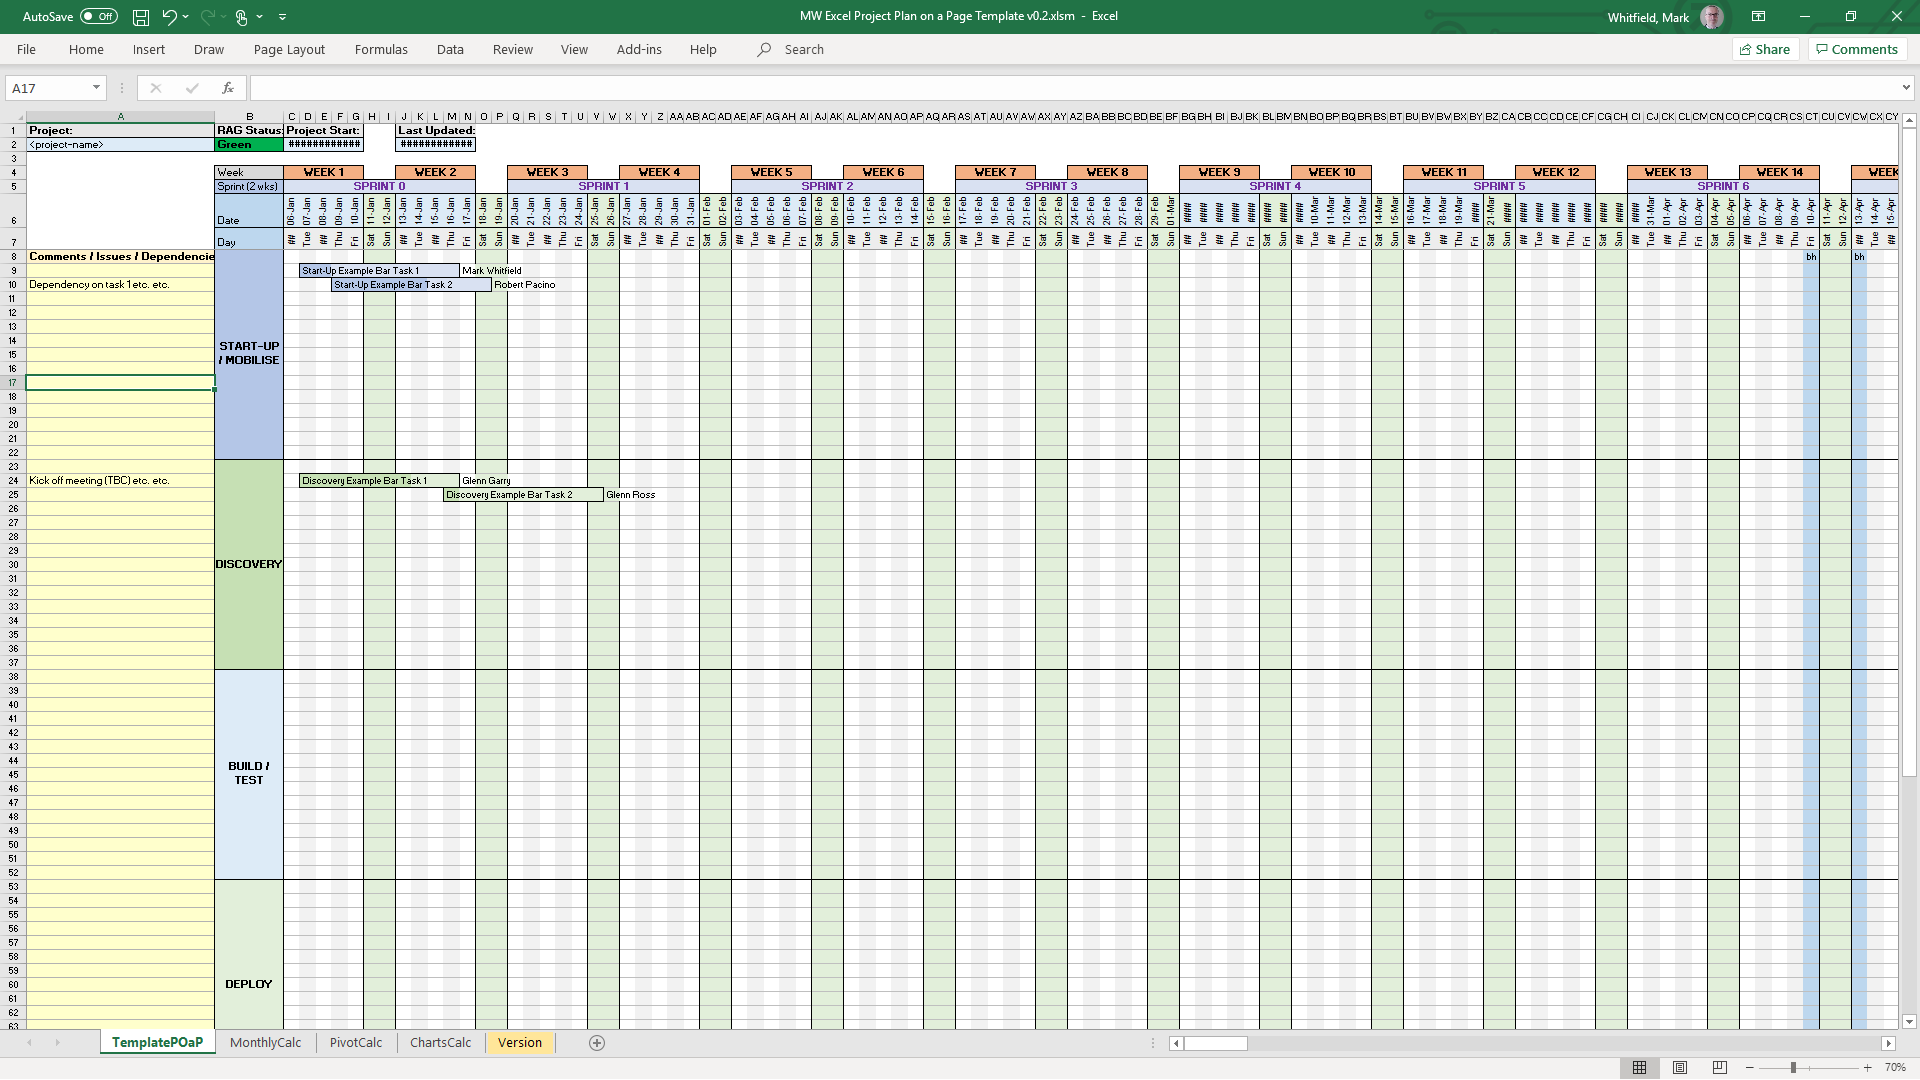
Task: Click the Ribbon Display Options icon
Action: [x=1759, y=16]
